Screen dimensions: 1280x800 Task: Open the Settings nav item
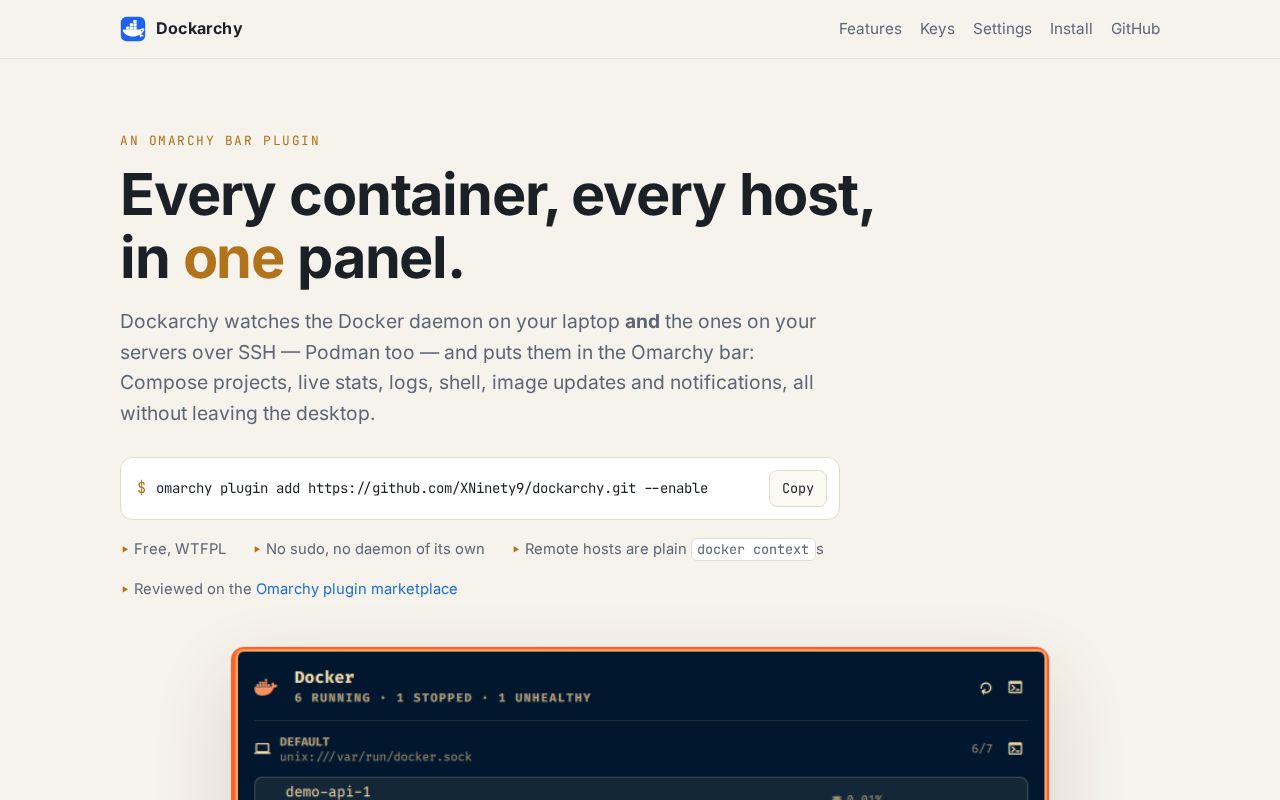(x=1002, y=29)
